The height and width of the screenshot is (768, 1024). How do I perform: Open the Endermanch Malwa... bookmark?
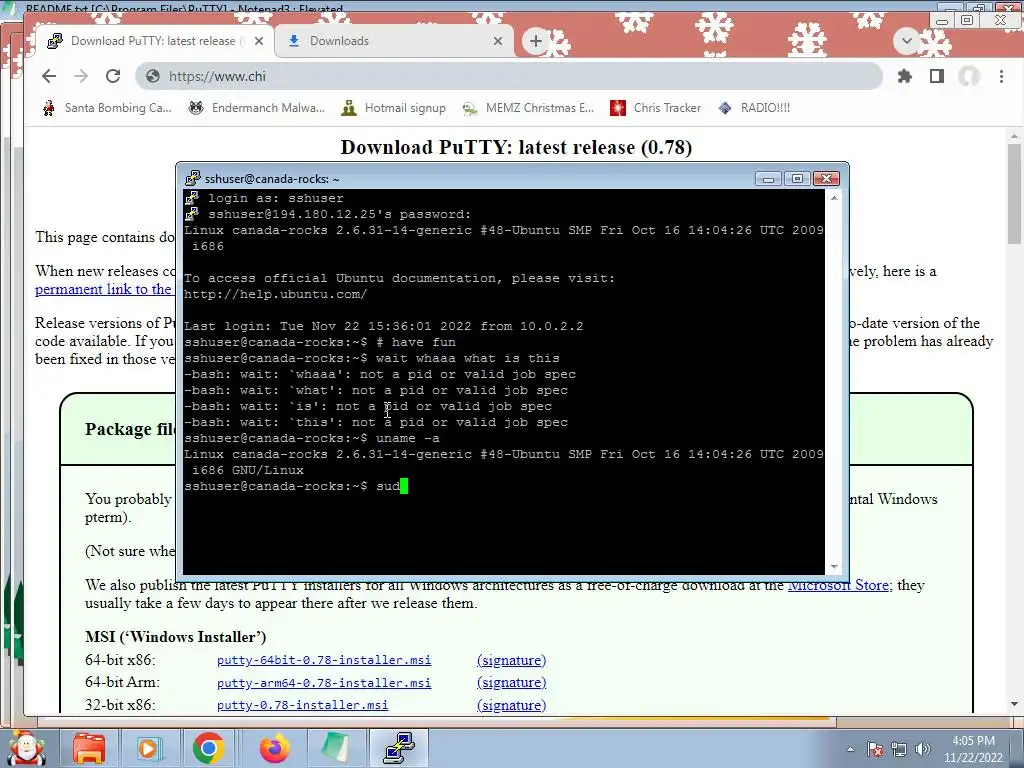click(257, 108)
